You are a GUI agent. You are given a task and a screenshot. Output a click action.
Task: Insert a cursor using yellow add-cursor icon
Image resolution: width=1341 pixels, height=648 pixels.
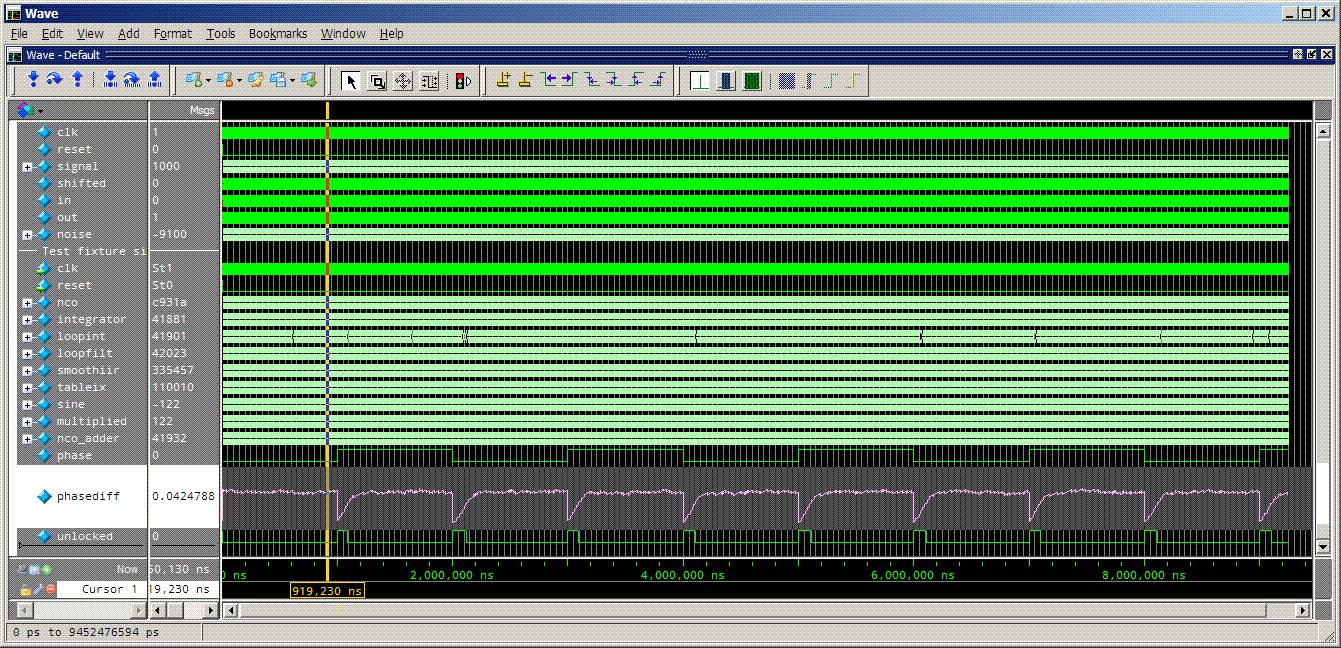[x=503, y=80]
